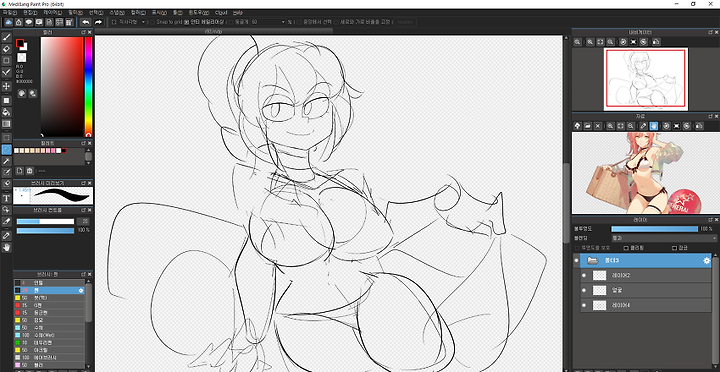Toggle visibility of bottom layer row
Image resolution: width=720 pixels, height=372 pixels.
[584, 305]
